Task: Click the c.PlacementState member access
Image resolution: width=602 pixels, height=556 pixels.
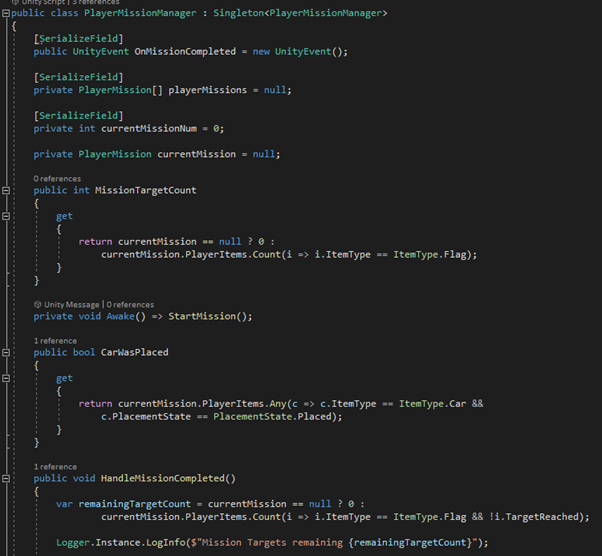Action: tap(146, 416)
